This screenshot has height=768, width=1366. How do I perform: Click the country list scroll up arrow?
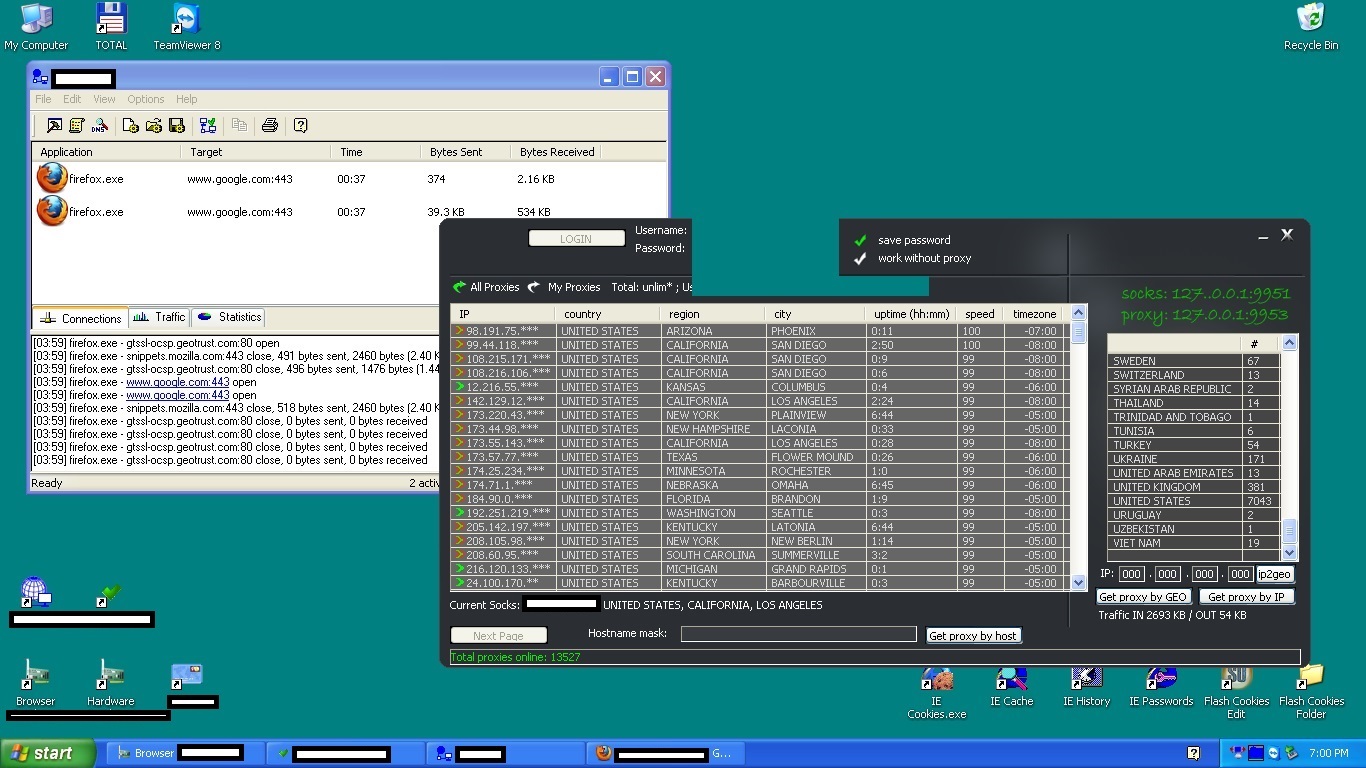[1289, 343]
